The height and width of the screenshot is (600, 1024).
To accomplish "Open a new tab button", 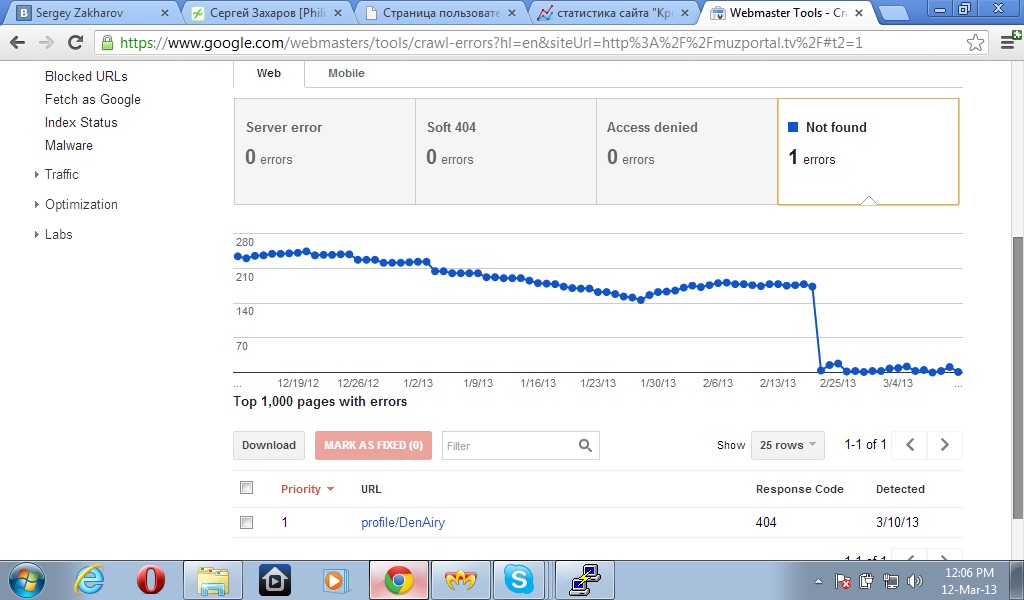I will 893,12.
